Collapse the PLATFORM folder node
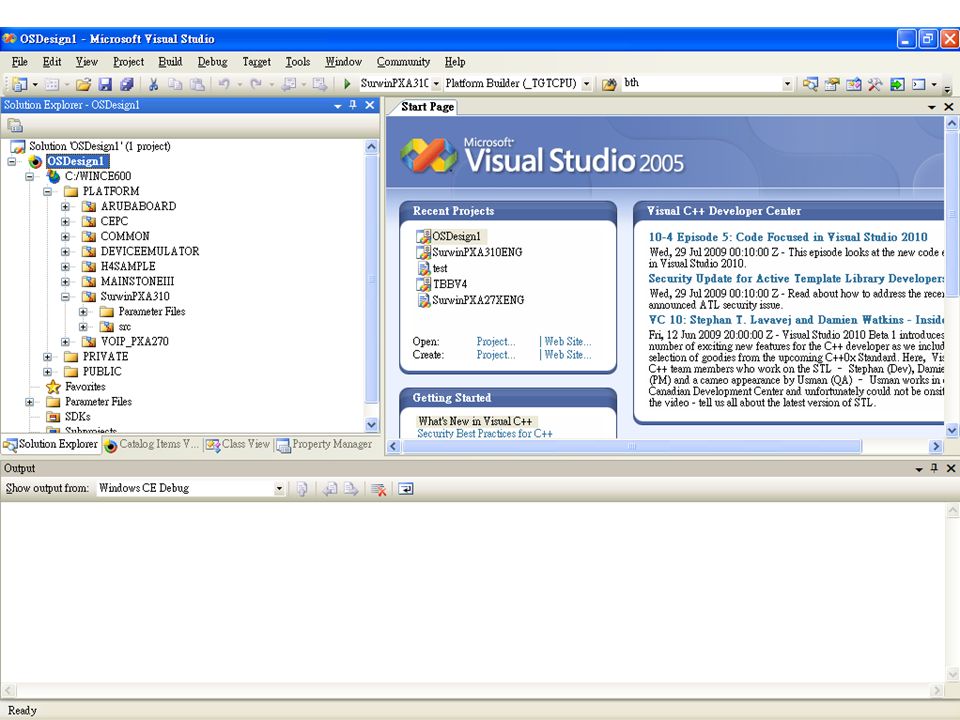960x720 pixels. click(47, 192)
